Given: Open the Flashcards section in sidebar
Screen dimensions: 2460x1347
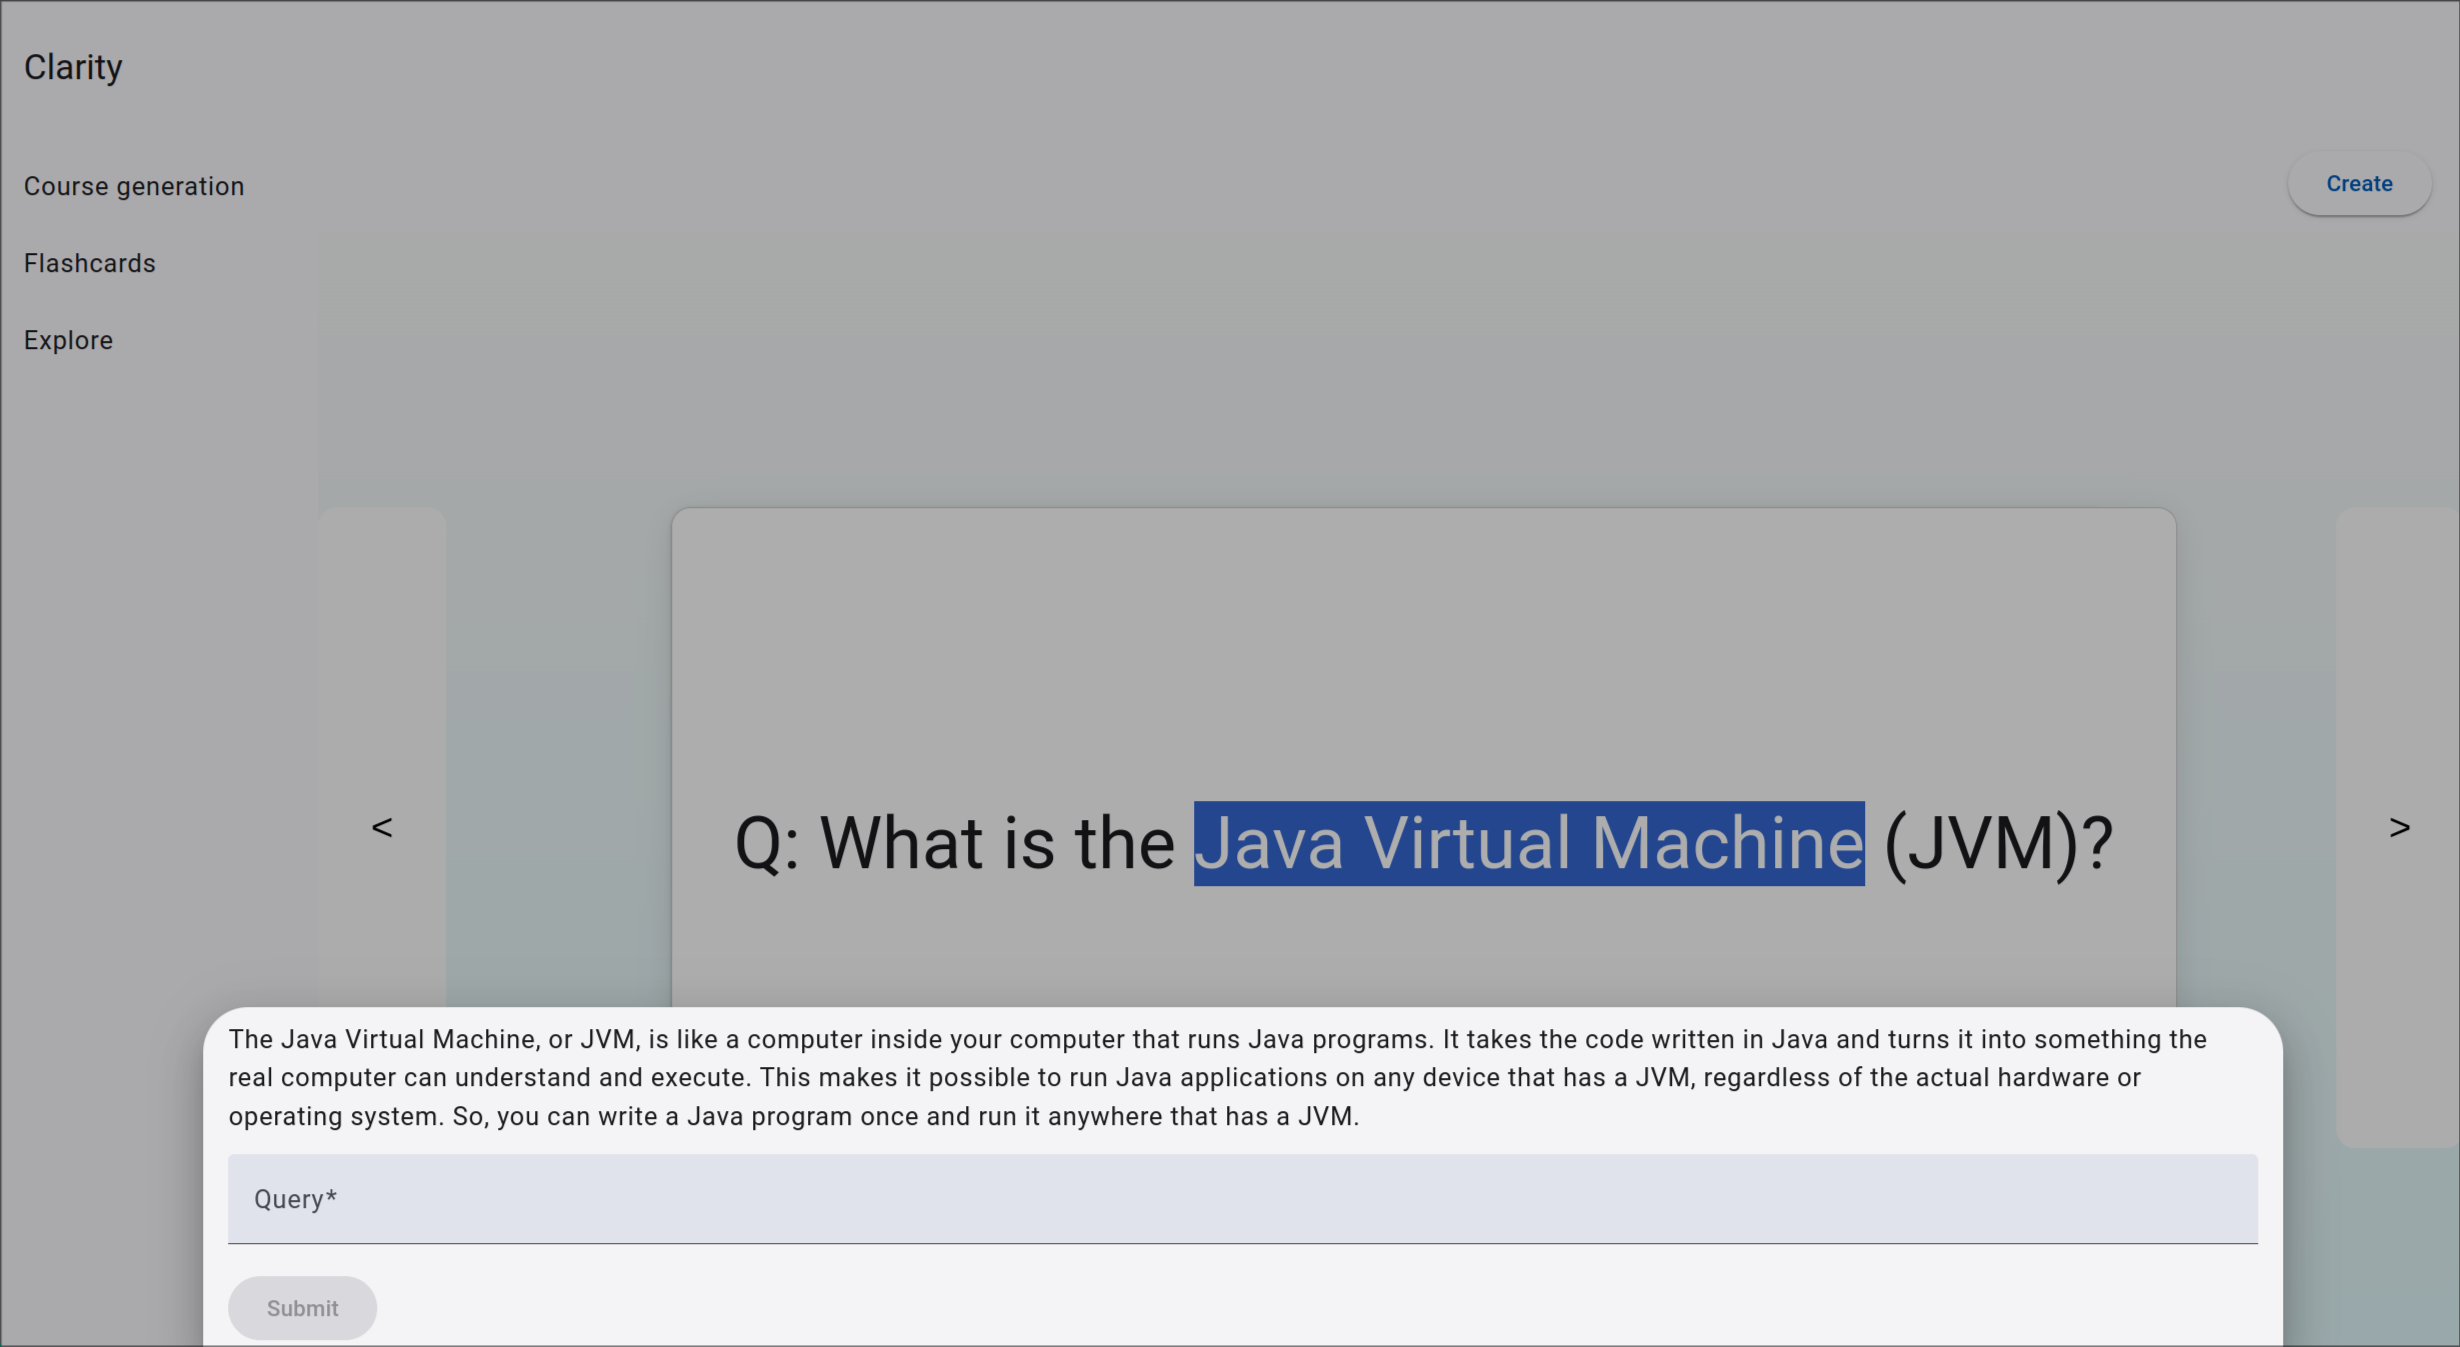Looking at the screenshot, I should pos(90,263).
